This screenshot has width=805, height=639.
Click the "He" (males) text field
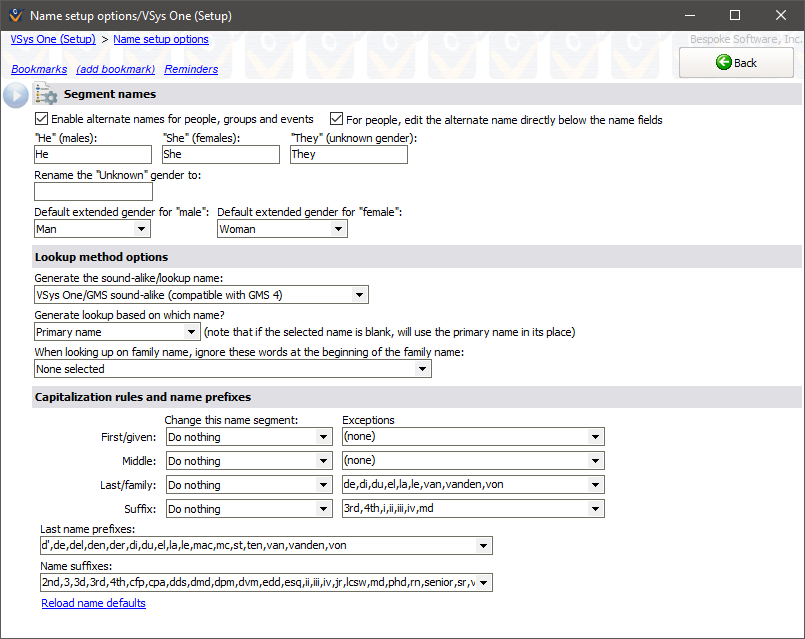click(92, 155)
